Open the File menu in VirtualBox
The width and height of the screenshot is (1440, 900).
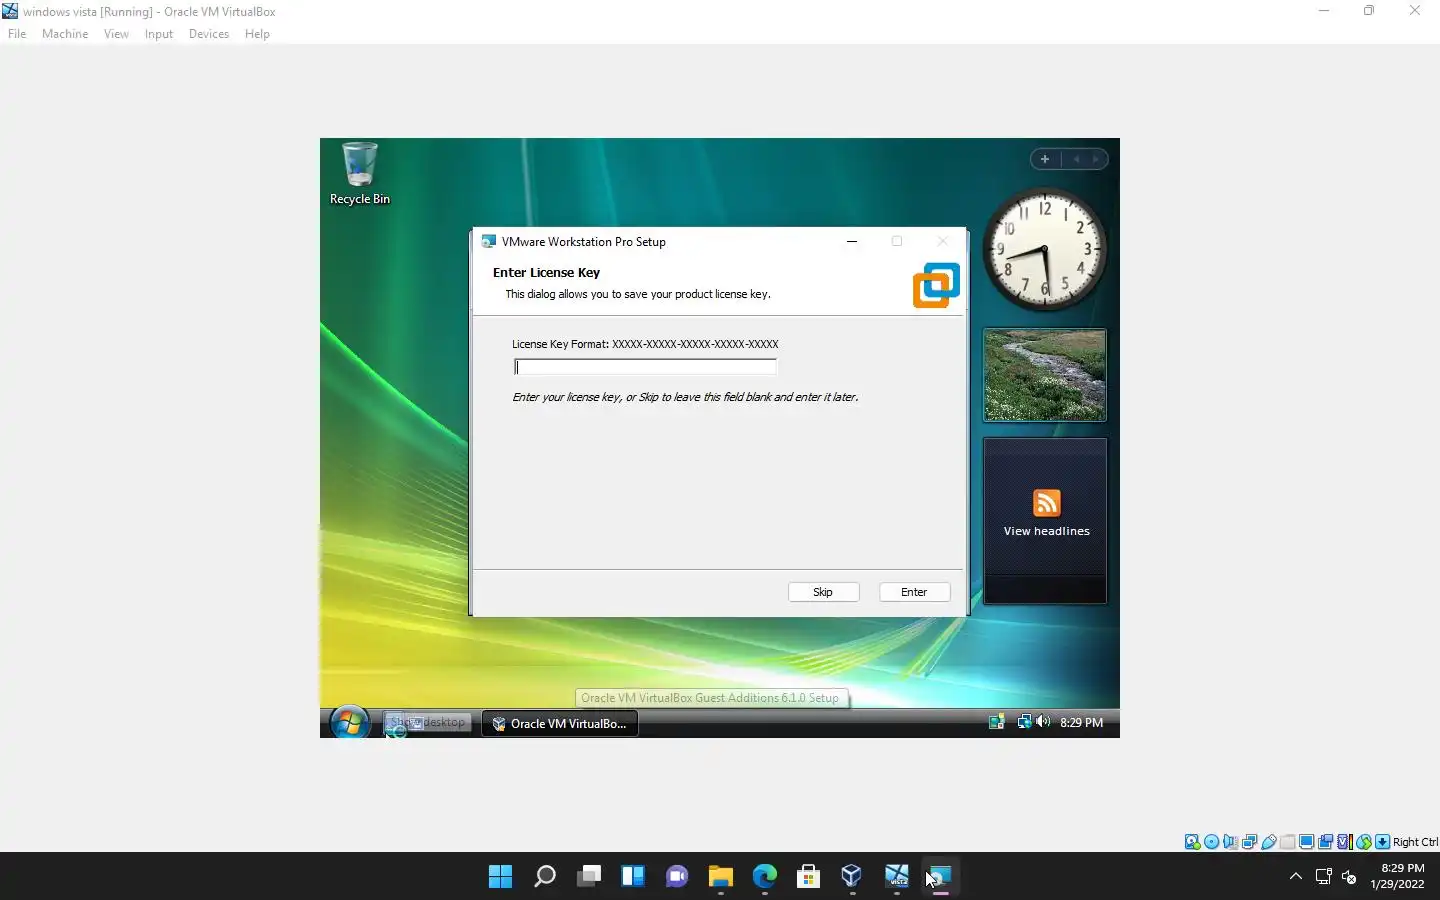click(x=17, y=34)
